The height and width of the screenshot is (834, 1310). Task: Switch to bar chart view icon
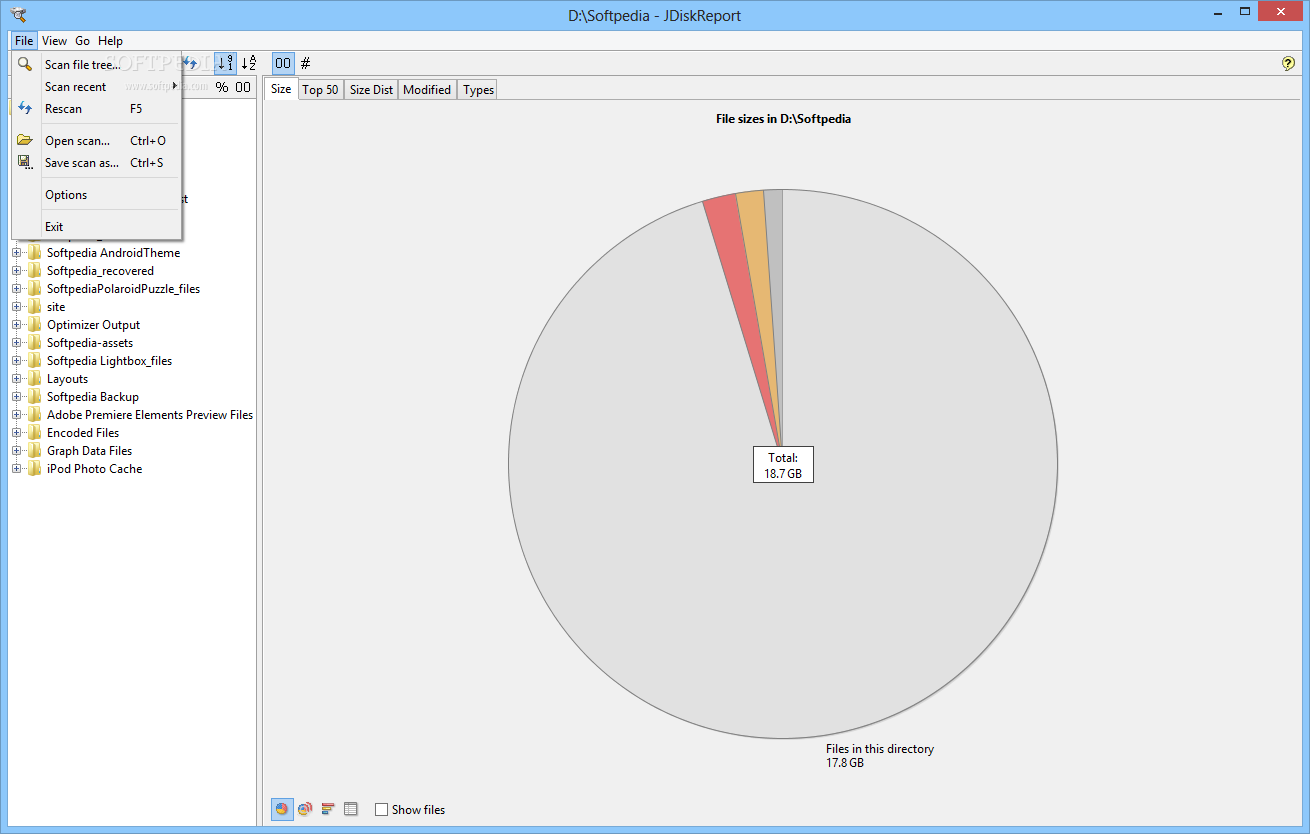[328, 809]
